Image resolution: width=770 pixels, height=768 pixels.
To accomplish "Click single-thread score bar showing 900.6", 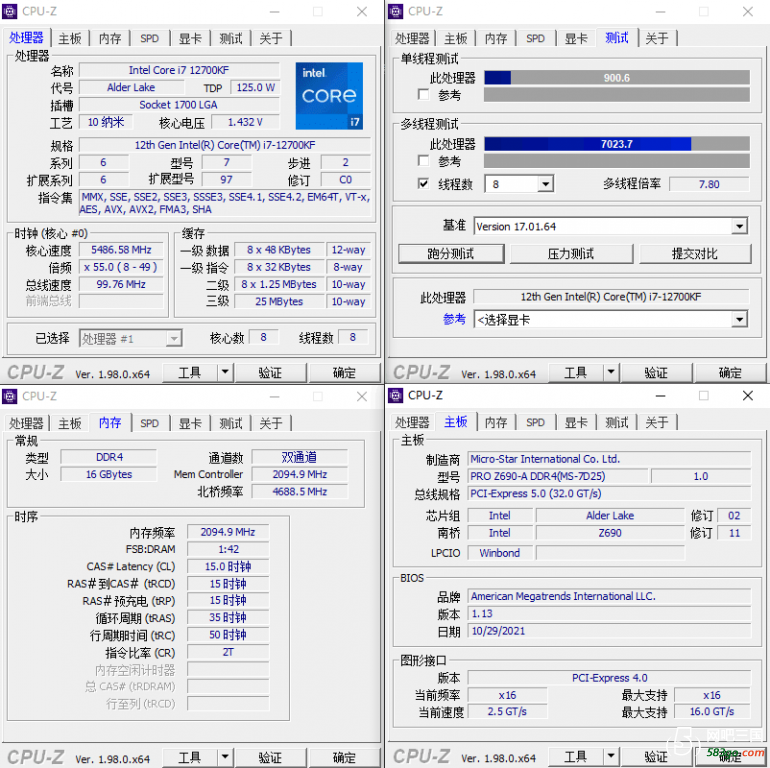I will click(x=617, y=78).
